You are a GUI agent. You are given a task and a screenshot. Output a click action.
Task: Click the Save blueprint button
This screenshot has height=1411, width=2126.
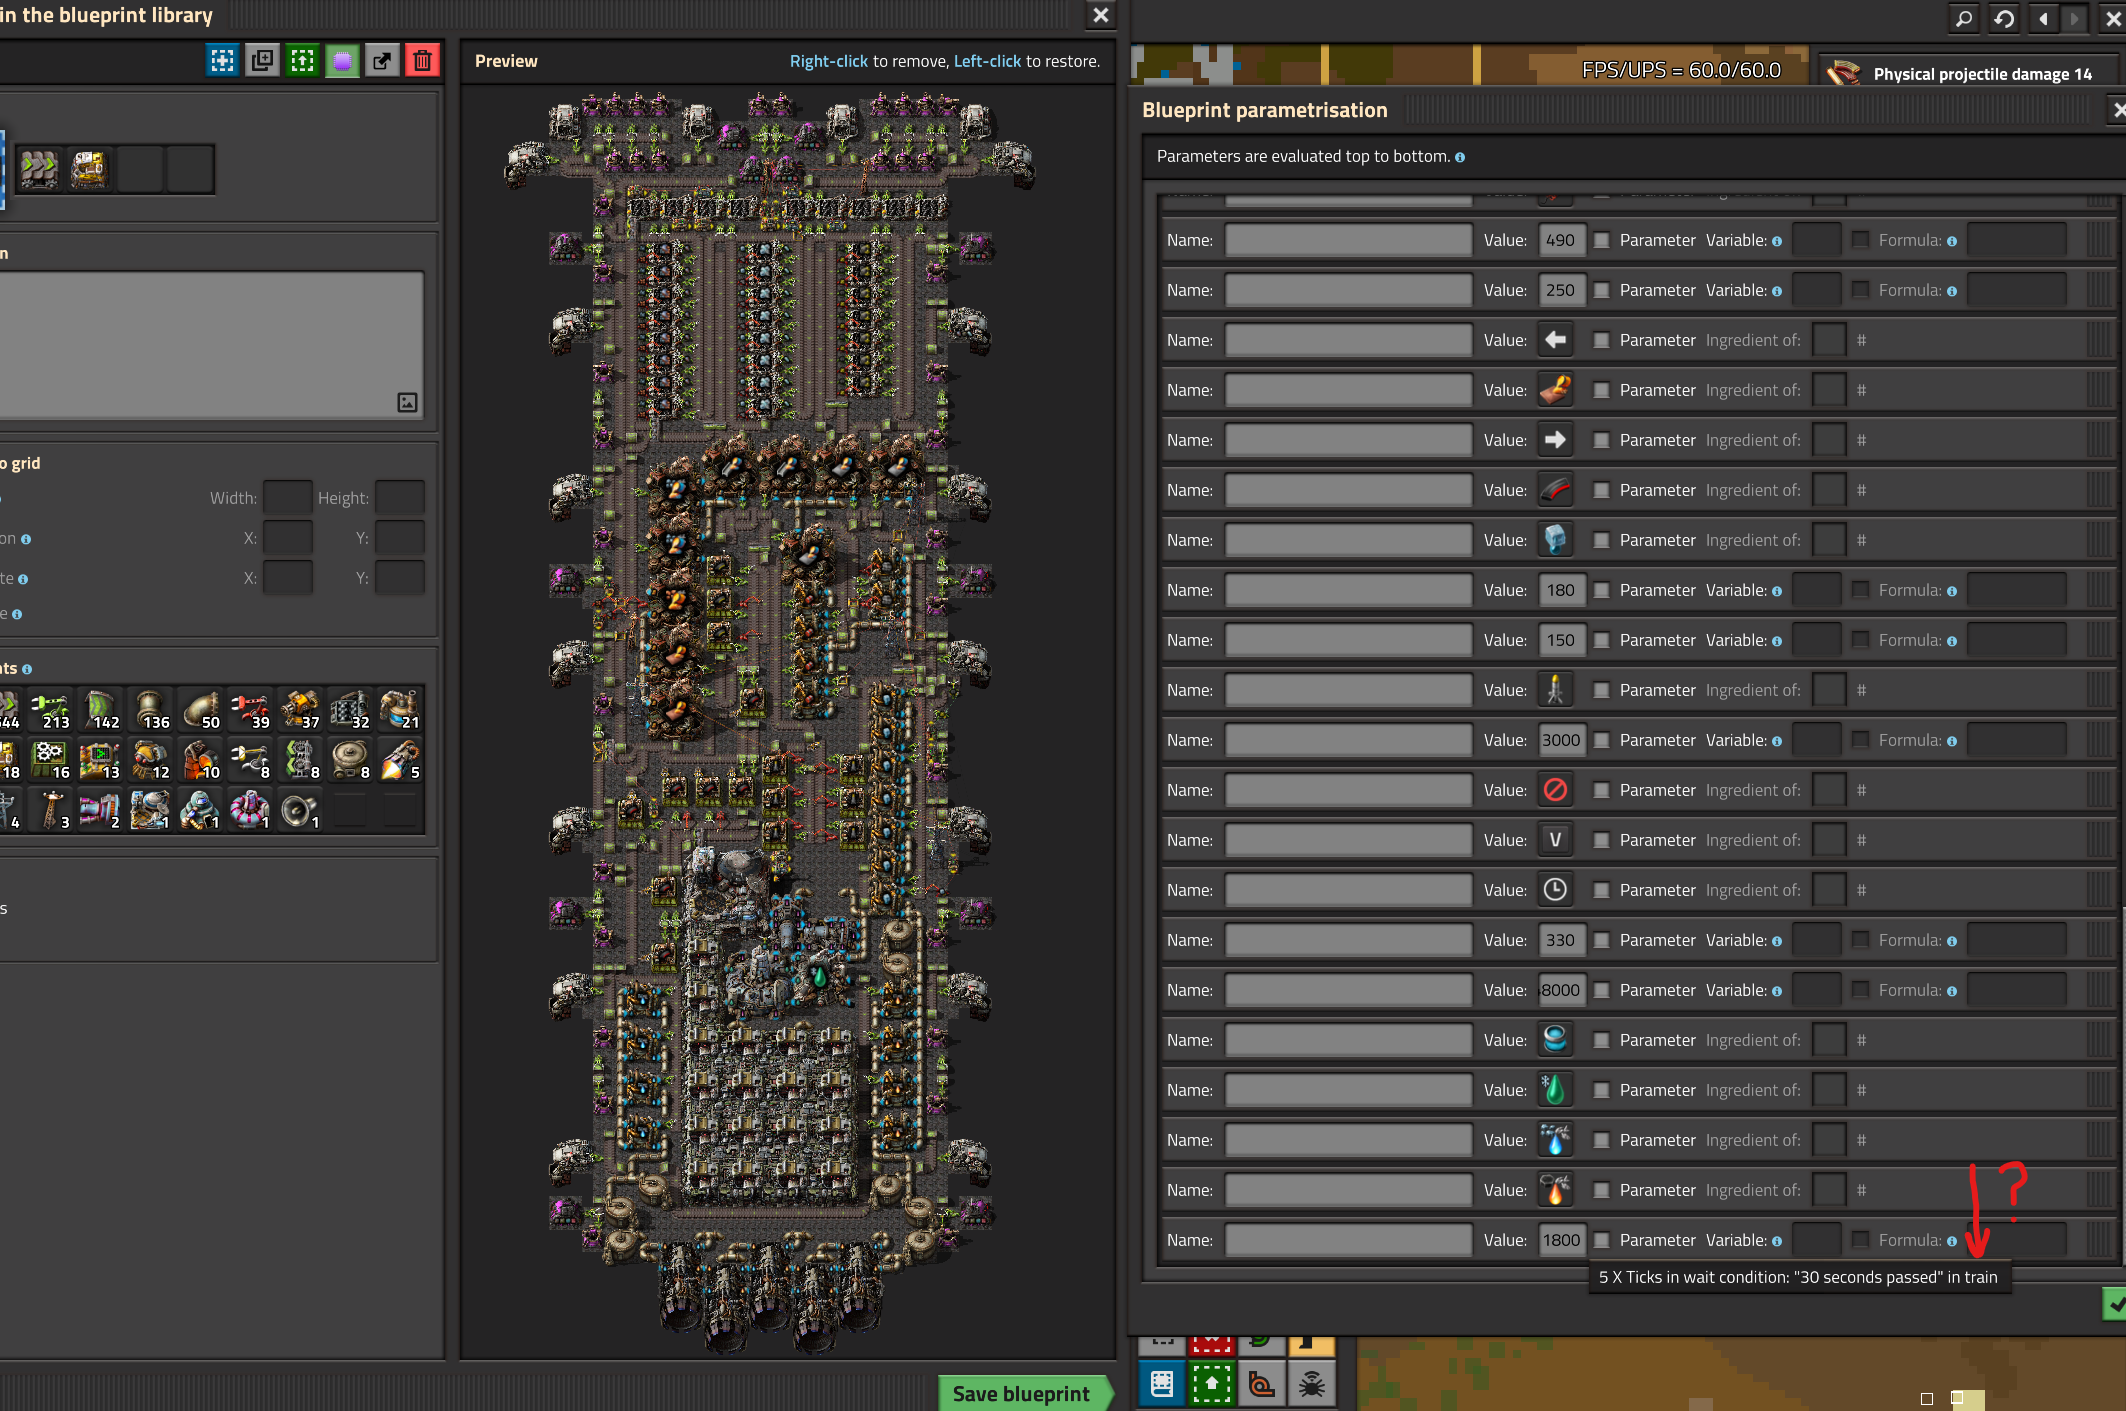pyautogui.click(x=1021, y=1393)
